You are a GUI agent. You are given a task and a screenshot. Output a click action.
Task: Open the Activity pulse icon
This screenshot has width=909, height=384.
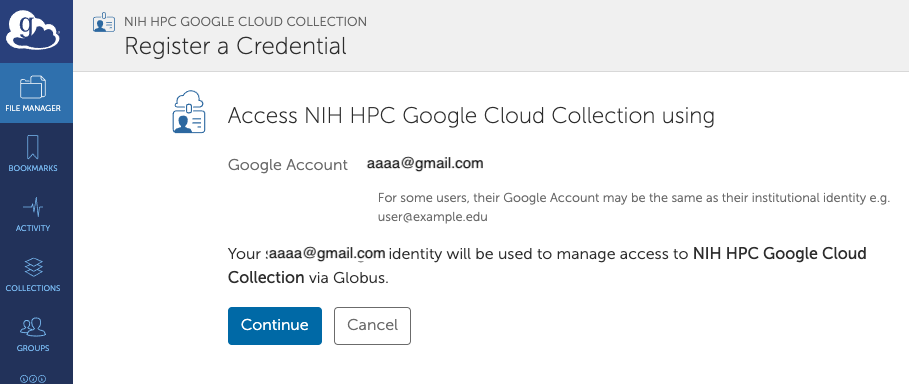(x=32, y=207)
